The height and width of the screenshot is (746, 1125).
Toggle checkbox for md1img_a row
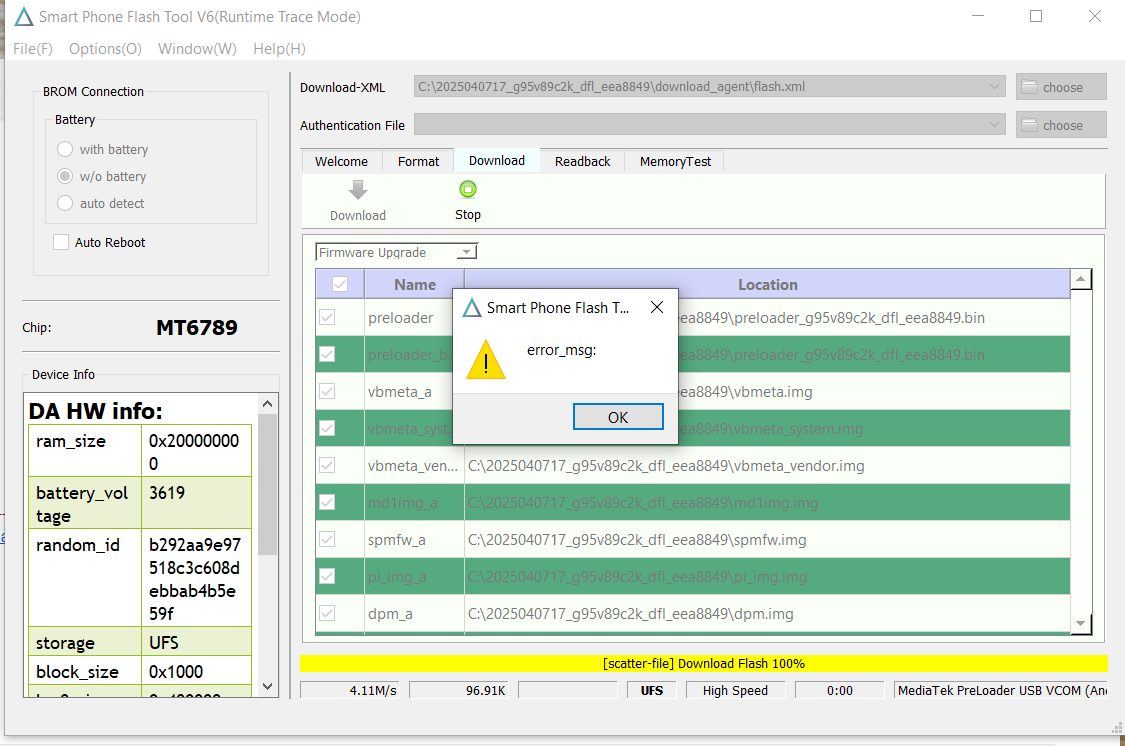coord(327,502)
